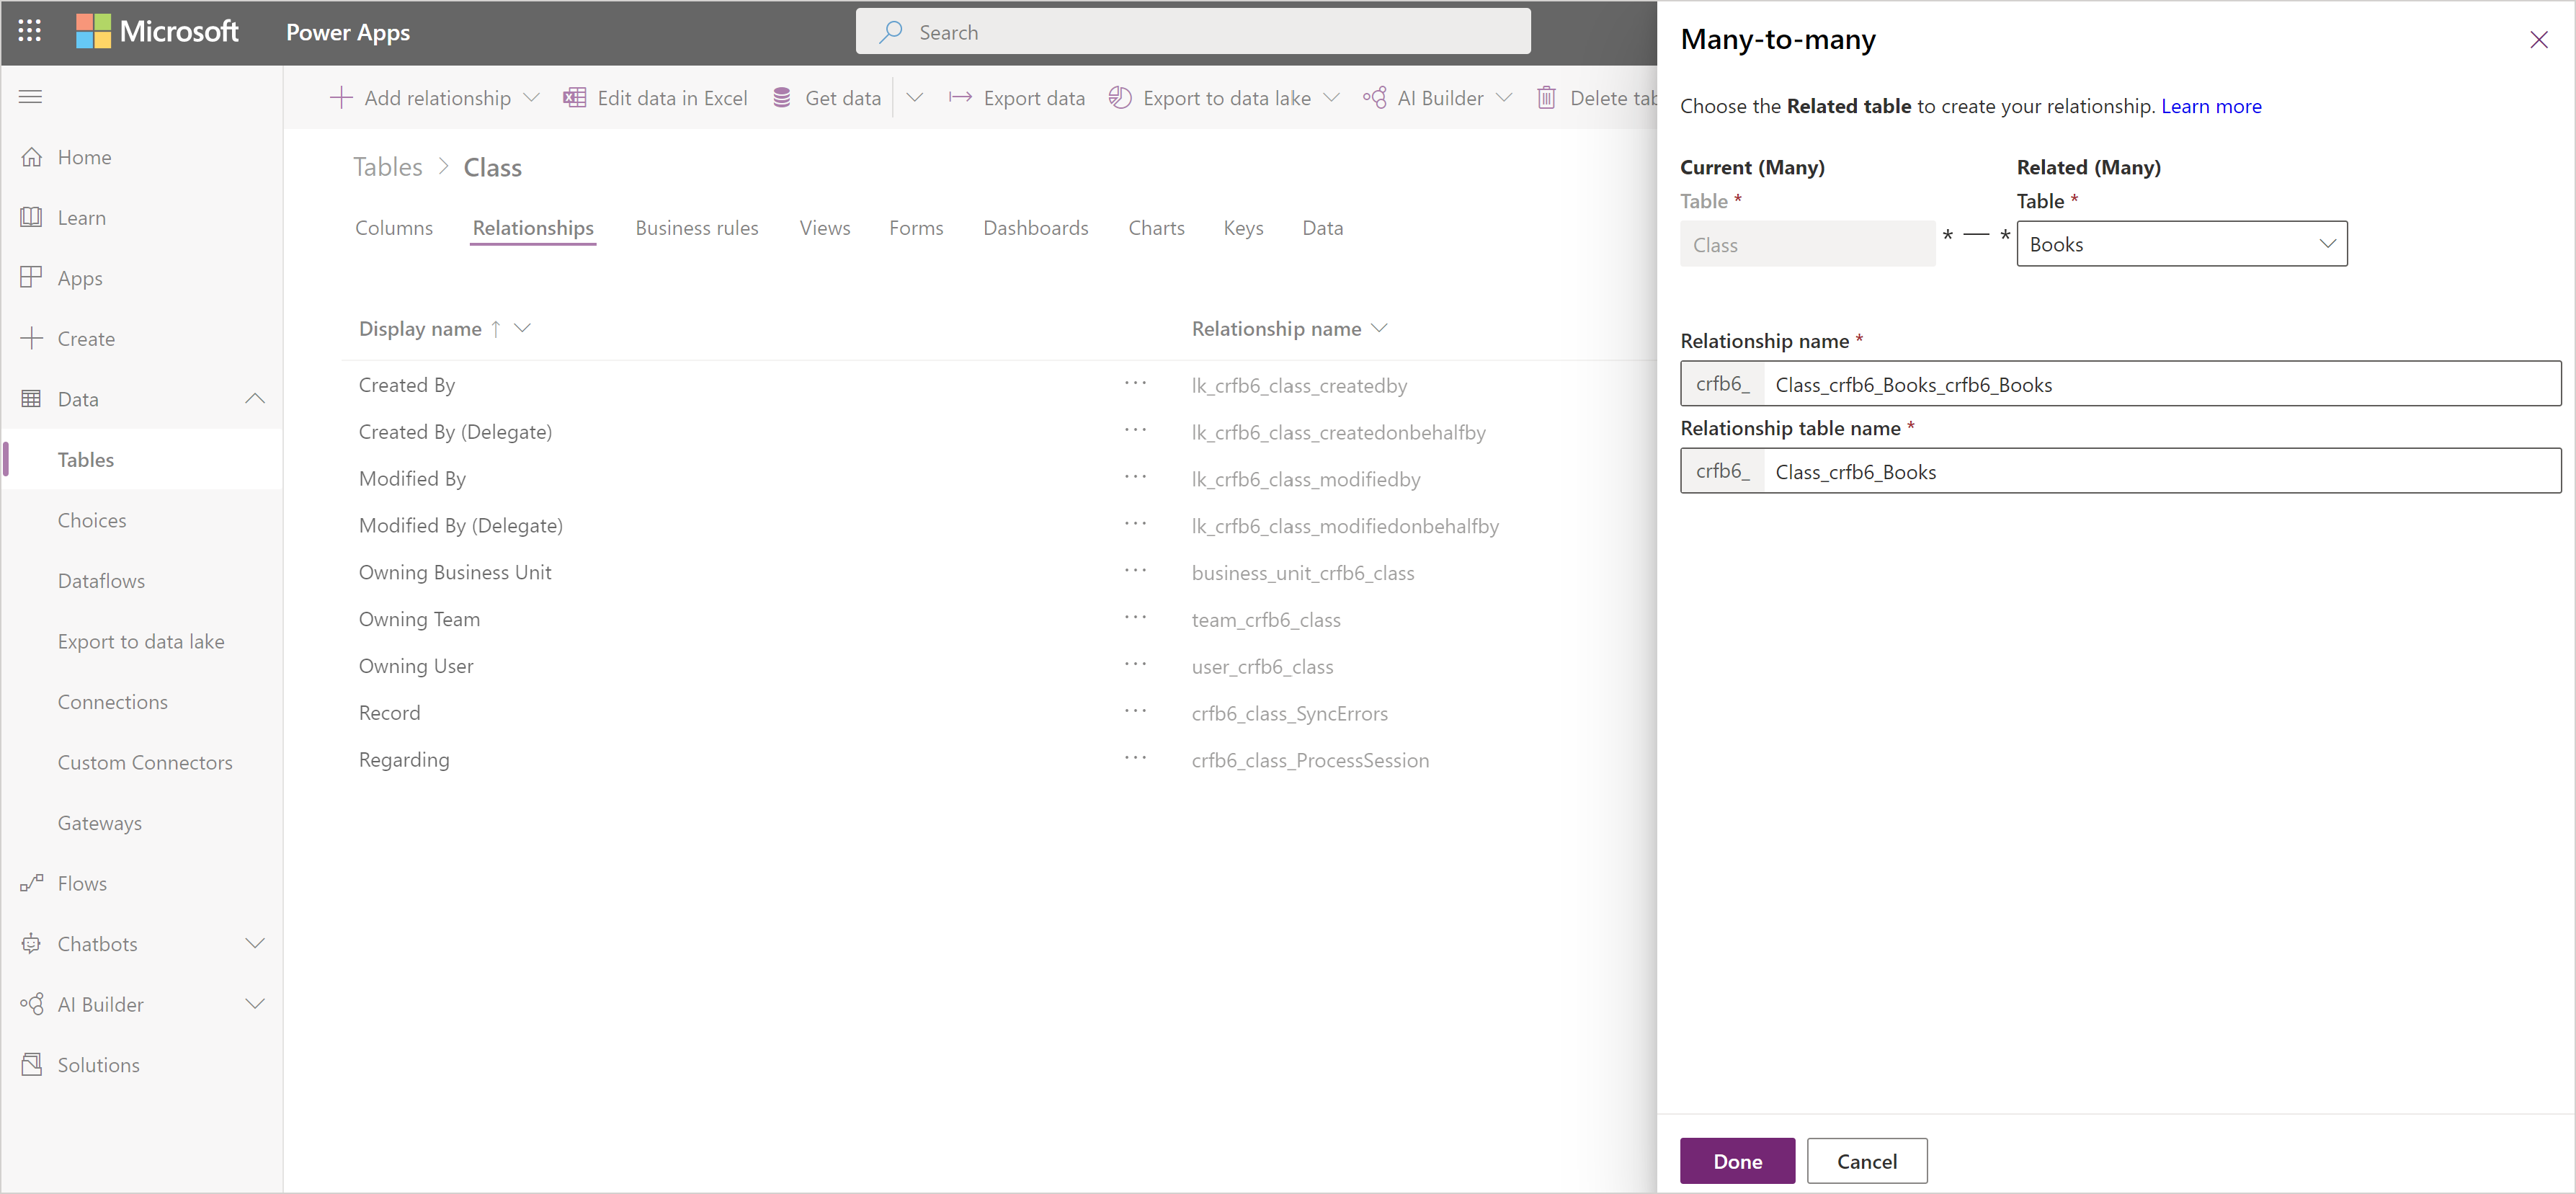Switch to the Columns tab

coord(393,228)
